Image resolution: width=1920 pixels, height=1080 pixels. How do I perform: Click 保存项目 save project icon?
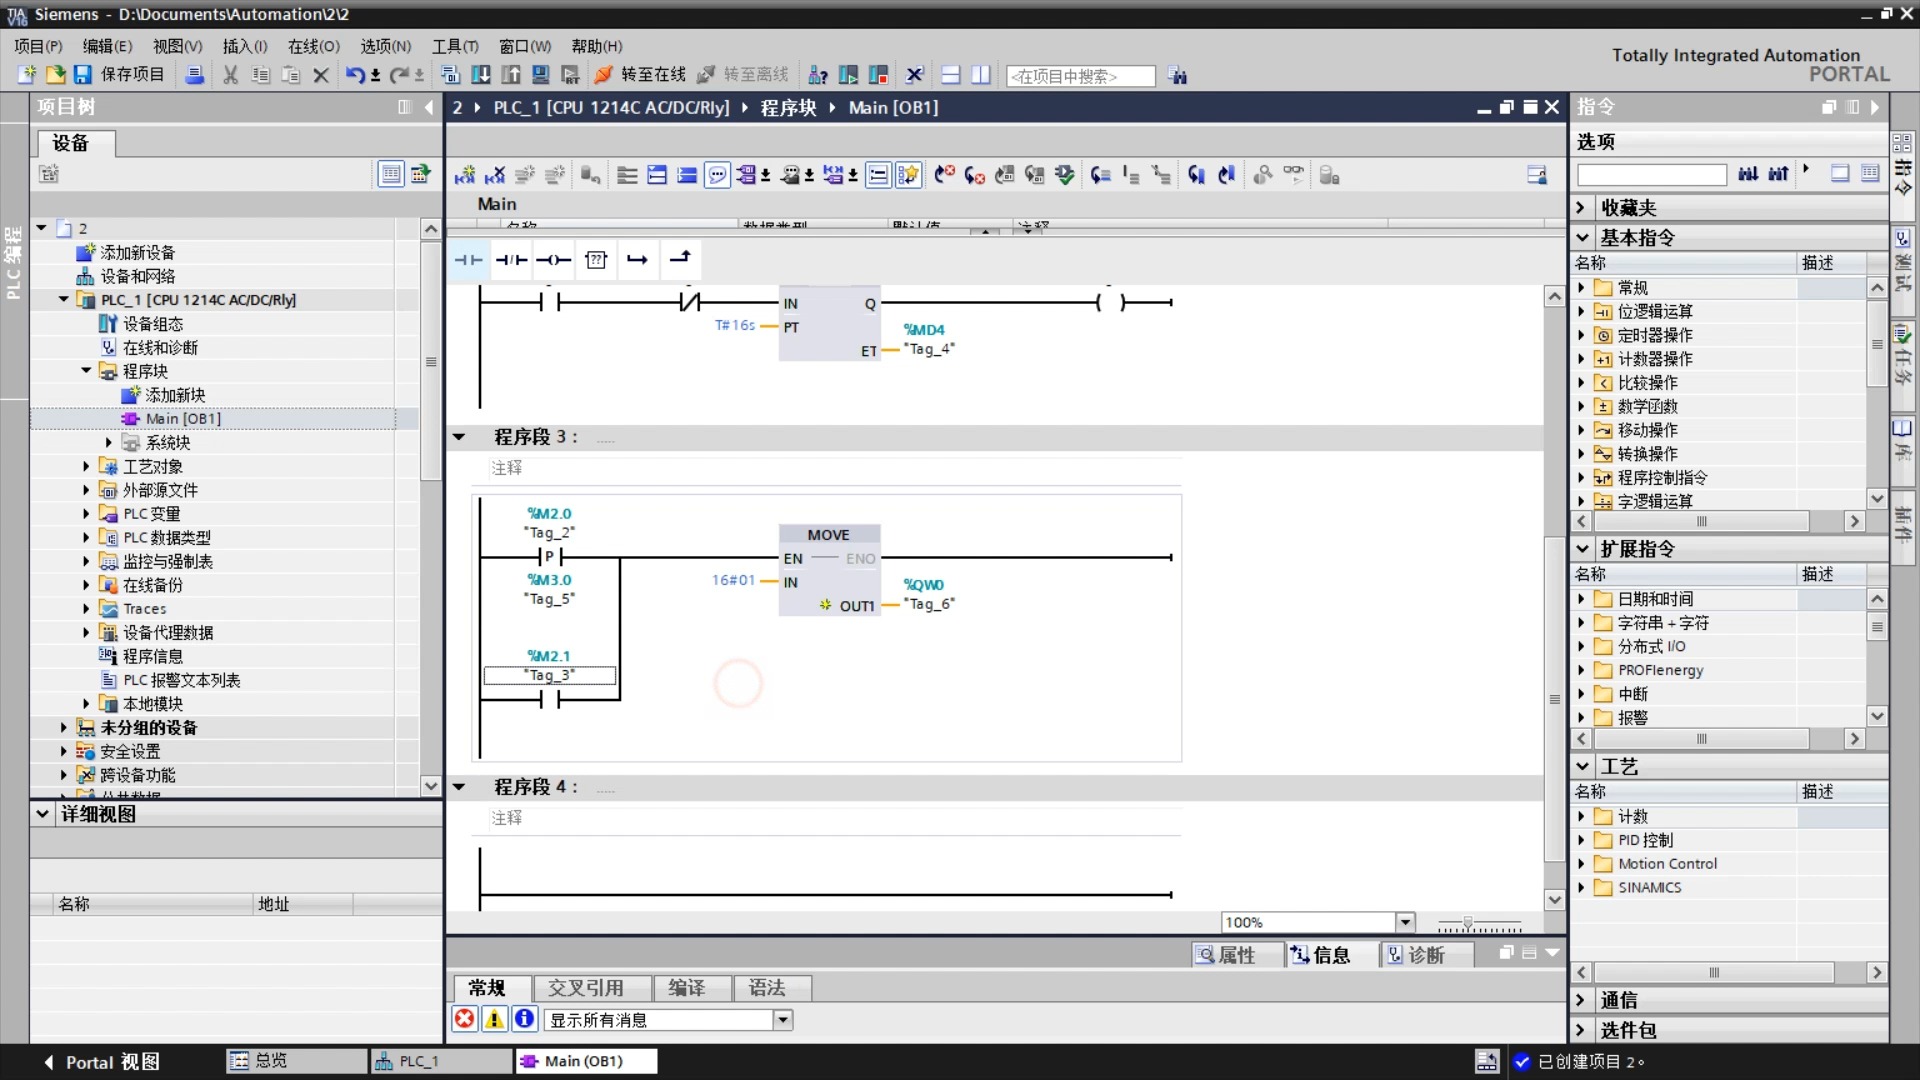(83, 75)
